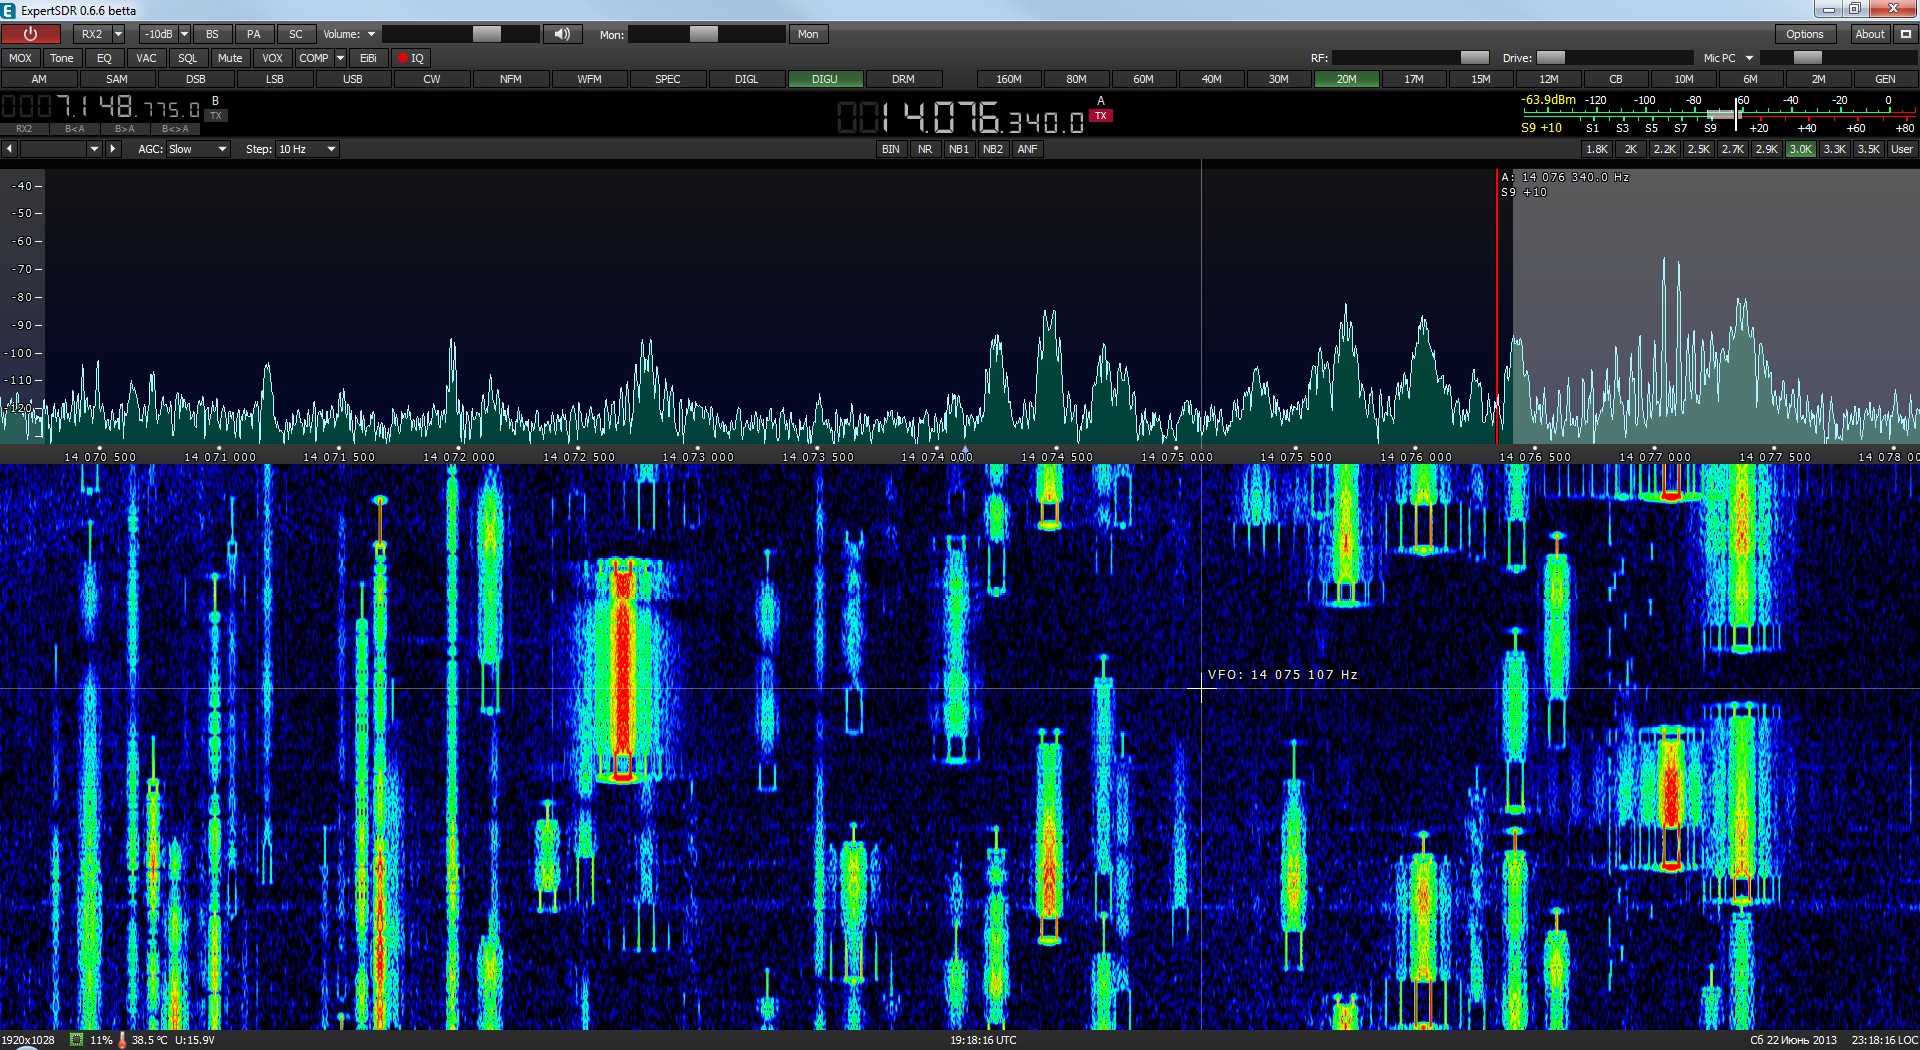Click the Volume slider handle
The height and width of the screenshot is (1050, 1920).
(487, 34)
